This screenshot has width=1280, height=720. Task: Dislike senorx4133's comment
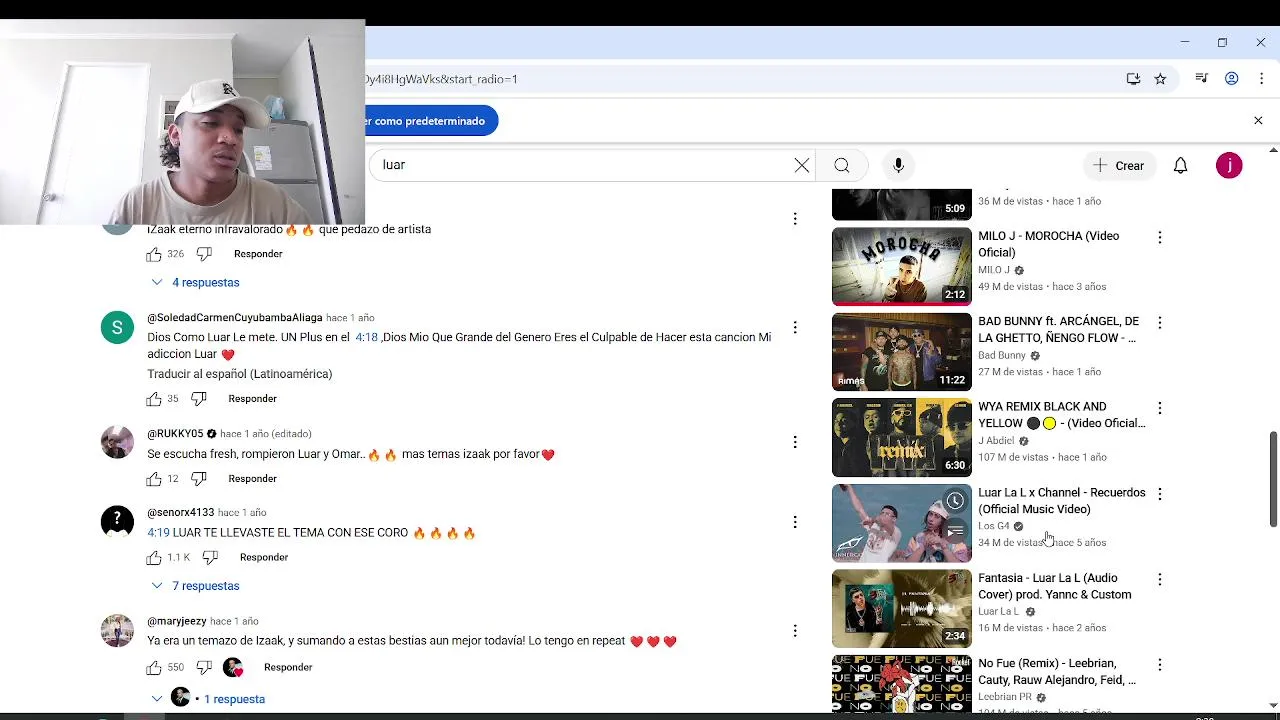coord(210,557)
